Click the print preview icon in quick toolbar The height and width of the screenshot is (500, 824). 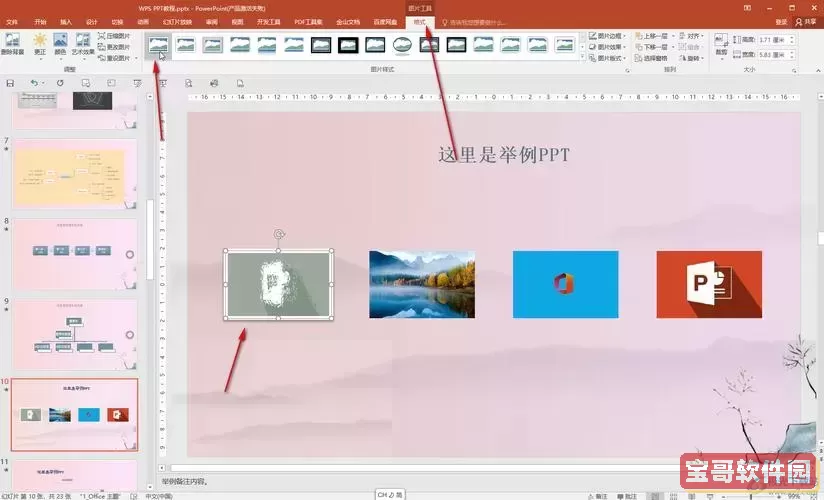click(x=189, y=83)
